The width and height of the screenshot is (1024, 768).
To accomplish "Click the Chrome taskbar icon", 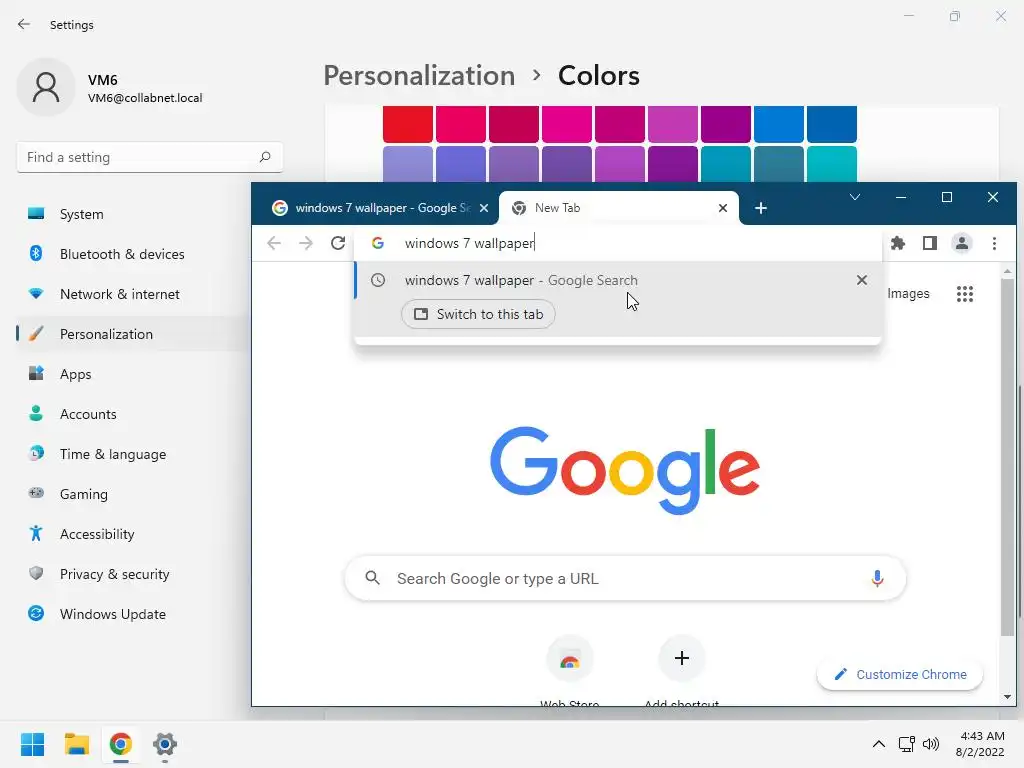I will pos(121,744).
